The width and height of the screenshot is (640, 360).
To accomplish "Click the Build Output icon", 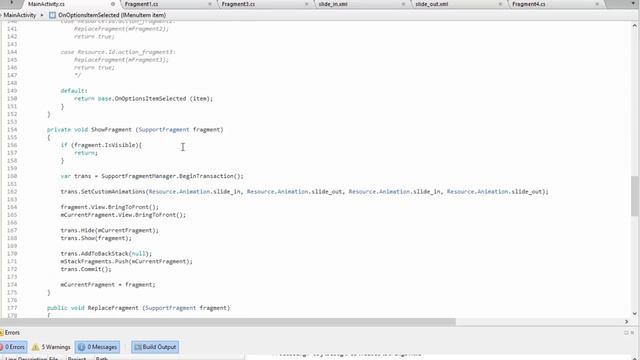I will point(138,347).
